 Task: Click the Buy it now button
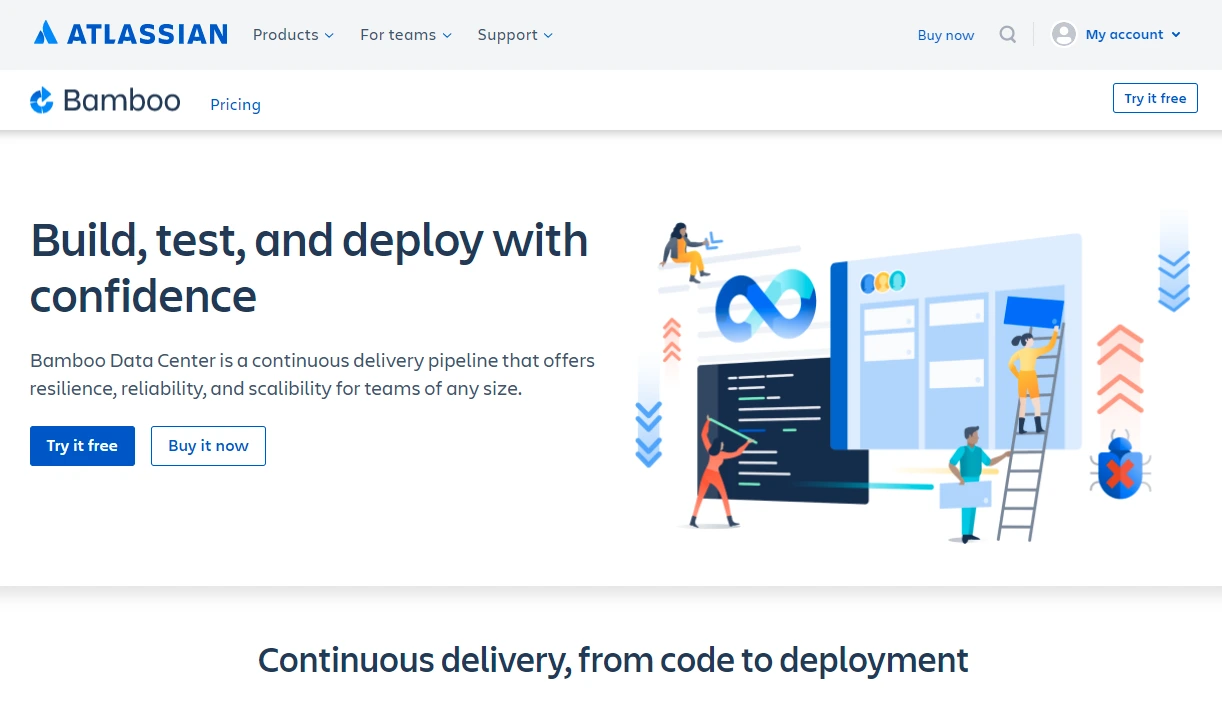click(208, 445)
